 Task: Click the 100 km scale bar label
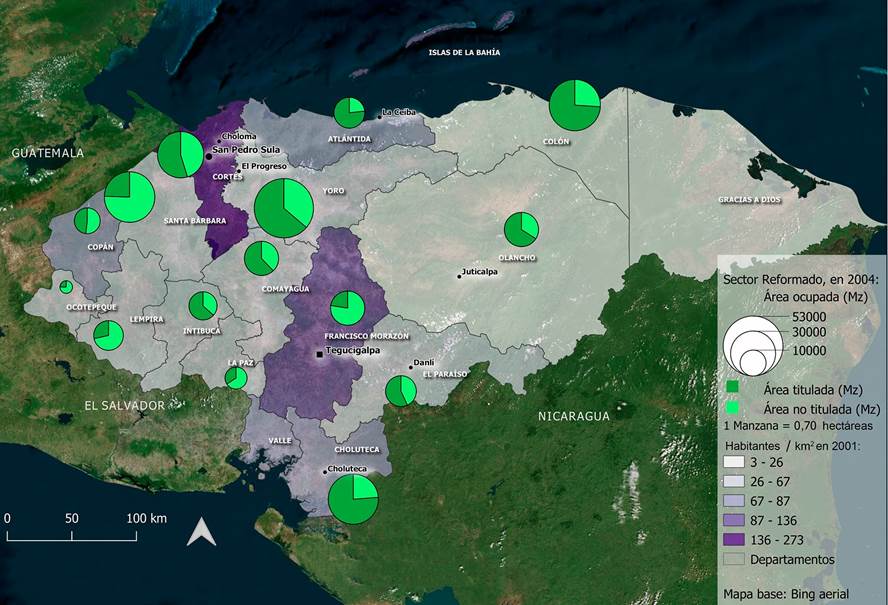[x=146, y=518]
